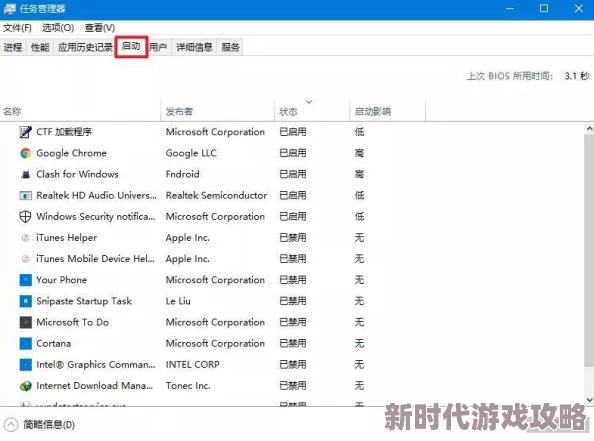Switch to the 应用历史记录 tab
The height and width of the screenshot is (441, 594).
[85, 47]
